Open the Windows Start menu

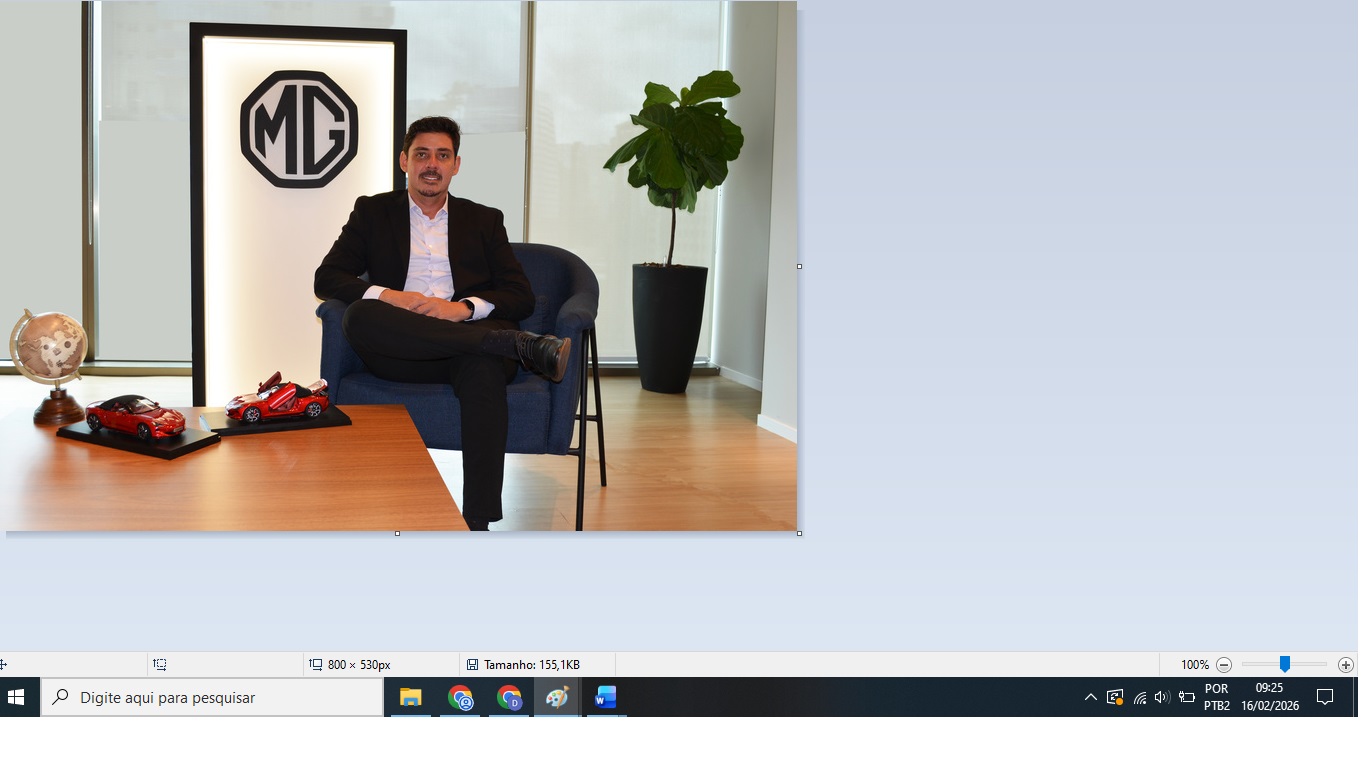17,697
